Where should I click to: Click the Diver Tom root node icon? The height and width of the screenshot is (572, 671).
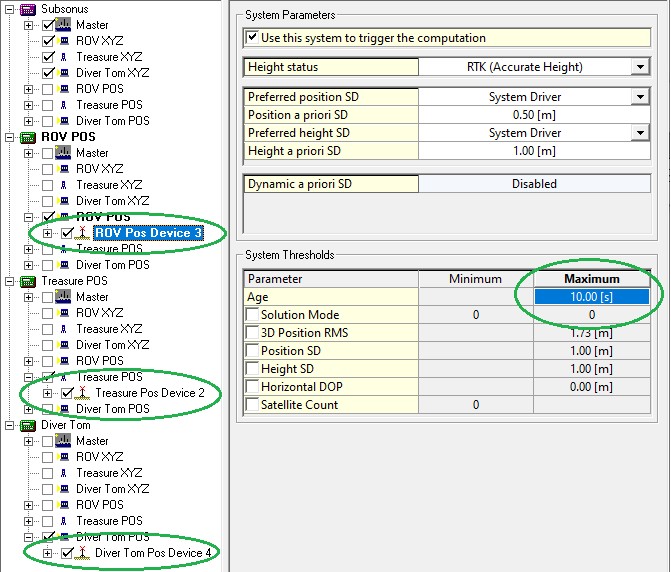pos(28,425)
